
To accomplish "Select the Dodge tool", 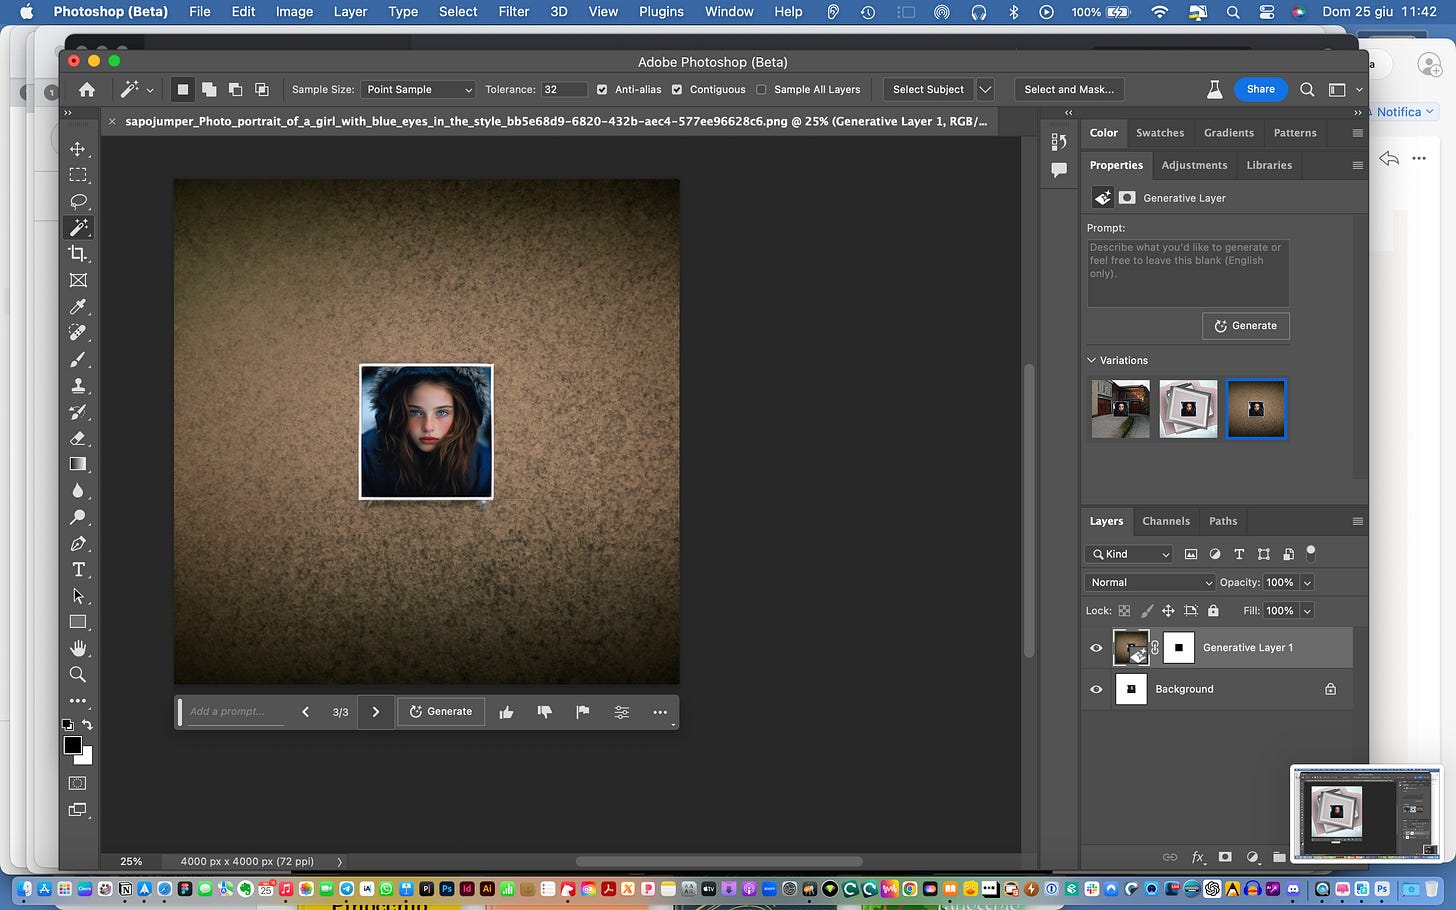I will pyautogui.click(x=78, y=517).
